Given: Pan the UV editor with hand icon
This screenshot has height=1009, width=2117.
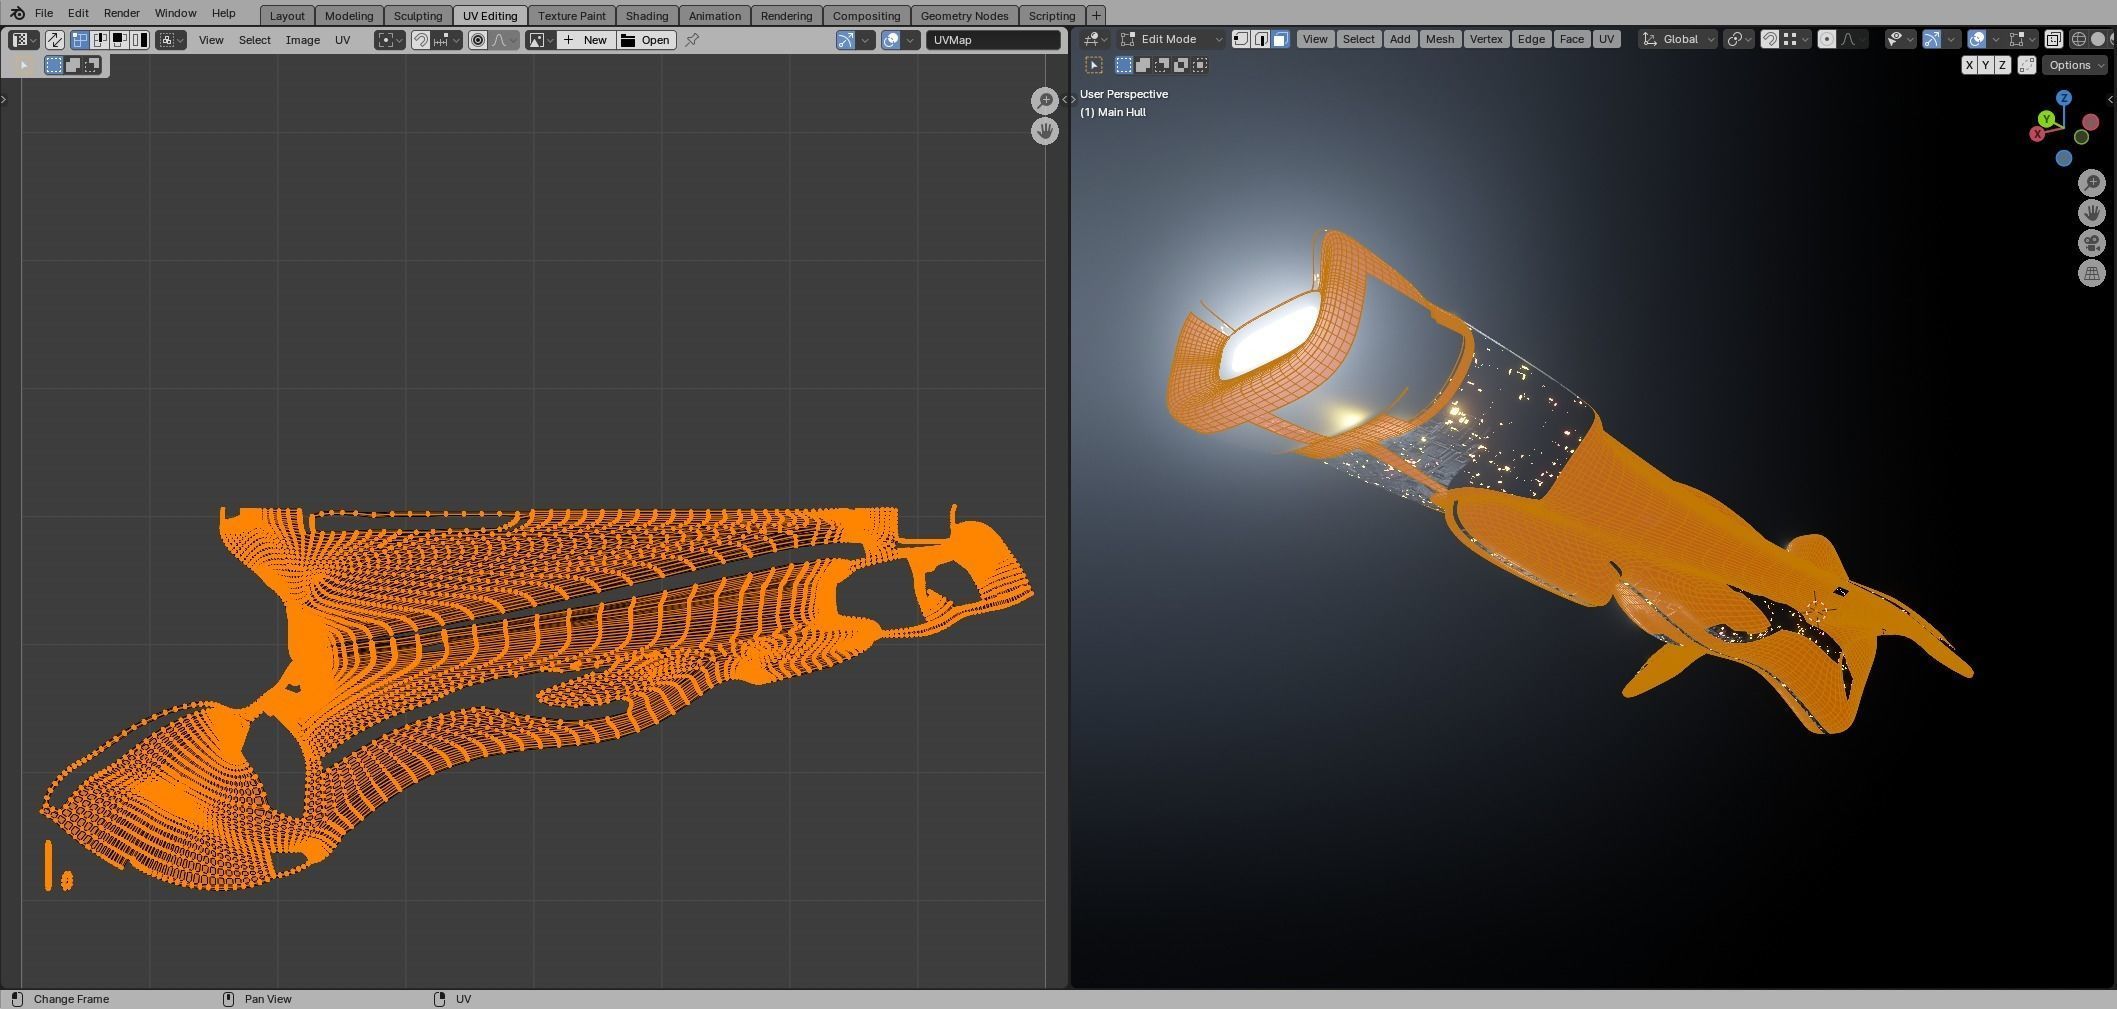Looking at the screenshot, I should [1045, 131].
